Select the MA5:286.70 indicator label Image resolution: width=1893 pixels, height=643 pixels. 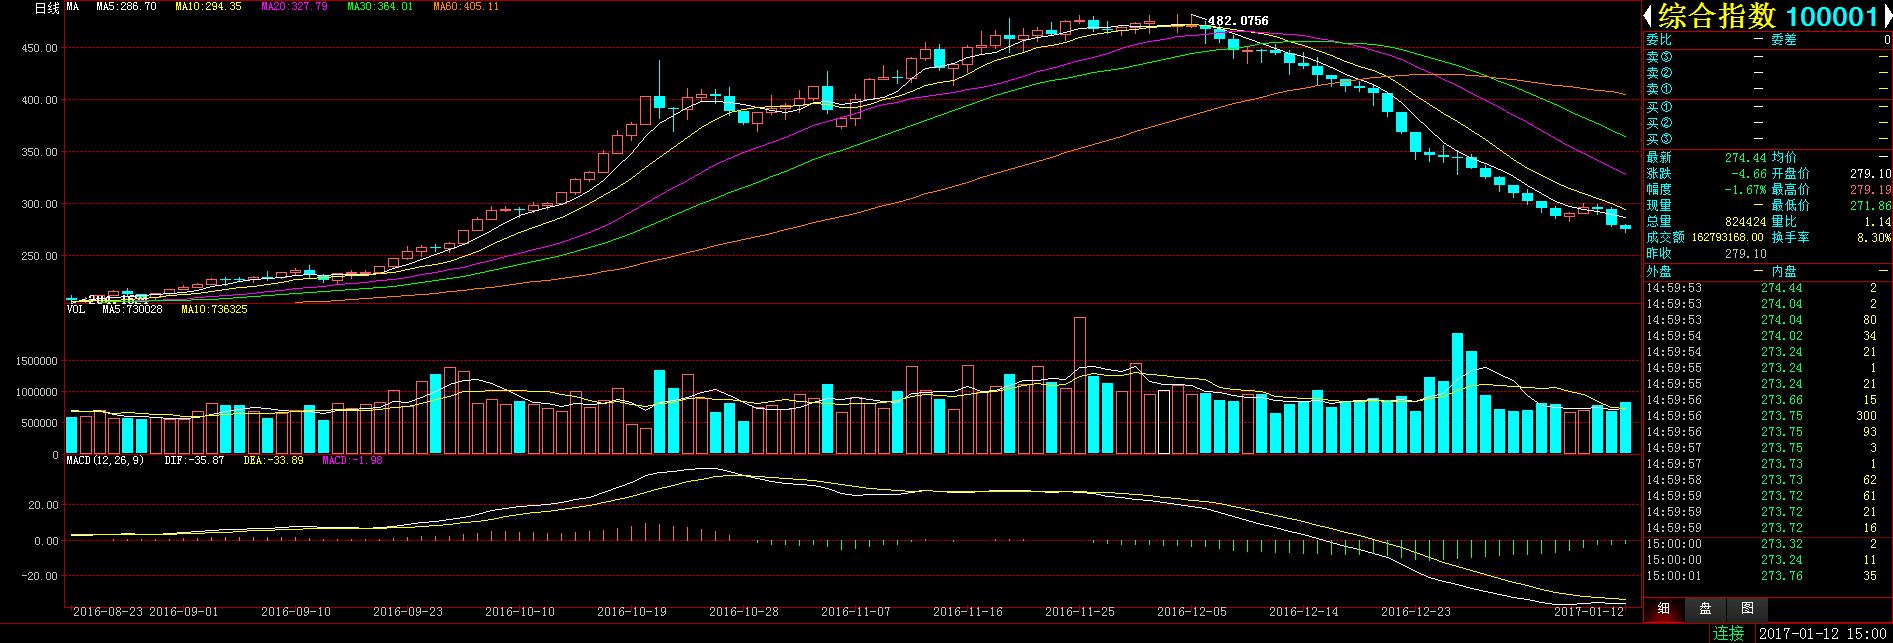coord(126,7)
